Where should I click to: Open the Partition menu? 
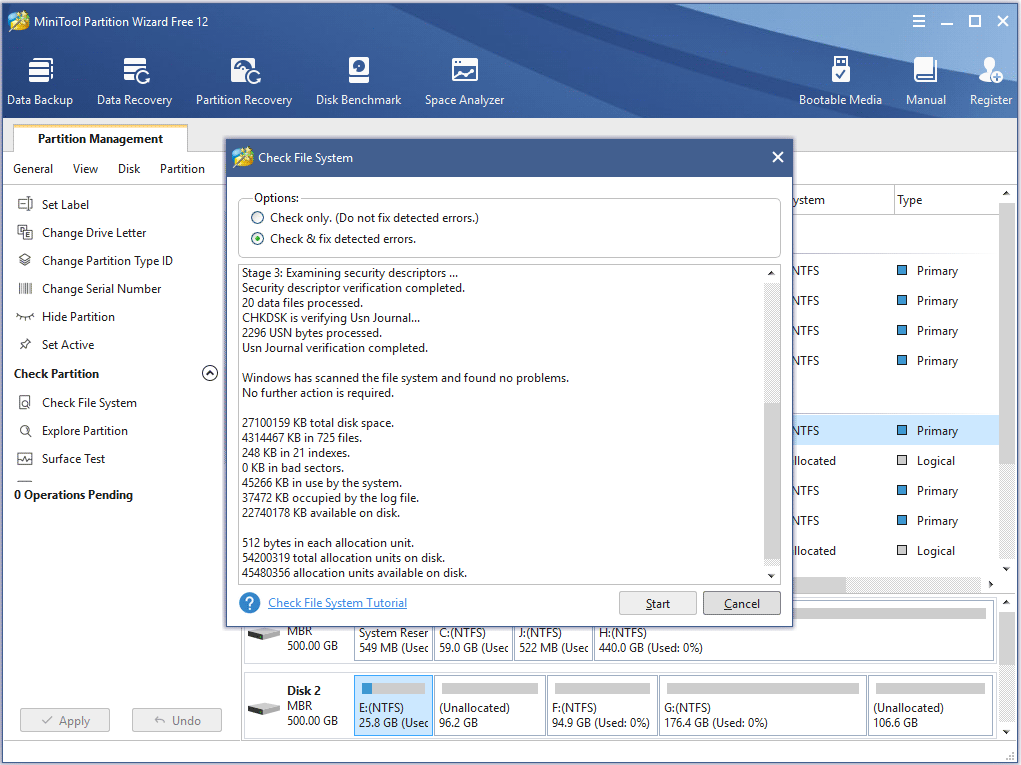(x=182, y=169)
